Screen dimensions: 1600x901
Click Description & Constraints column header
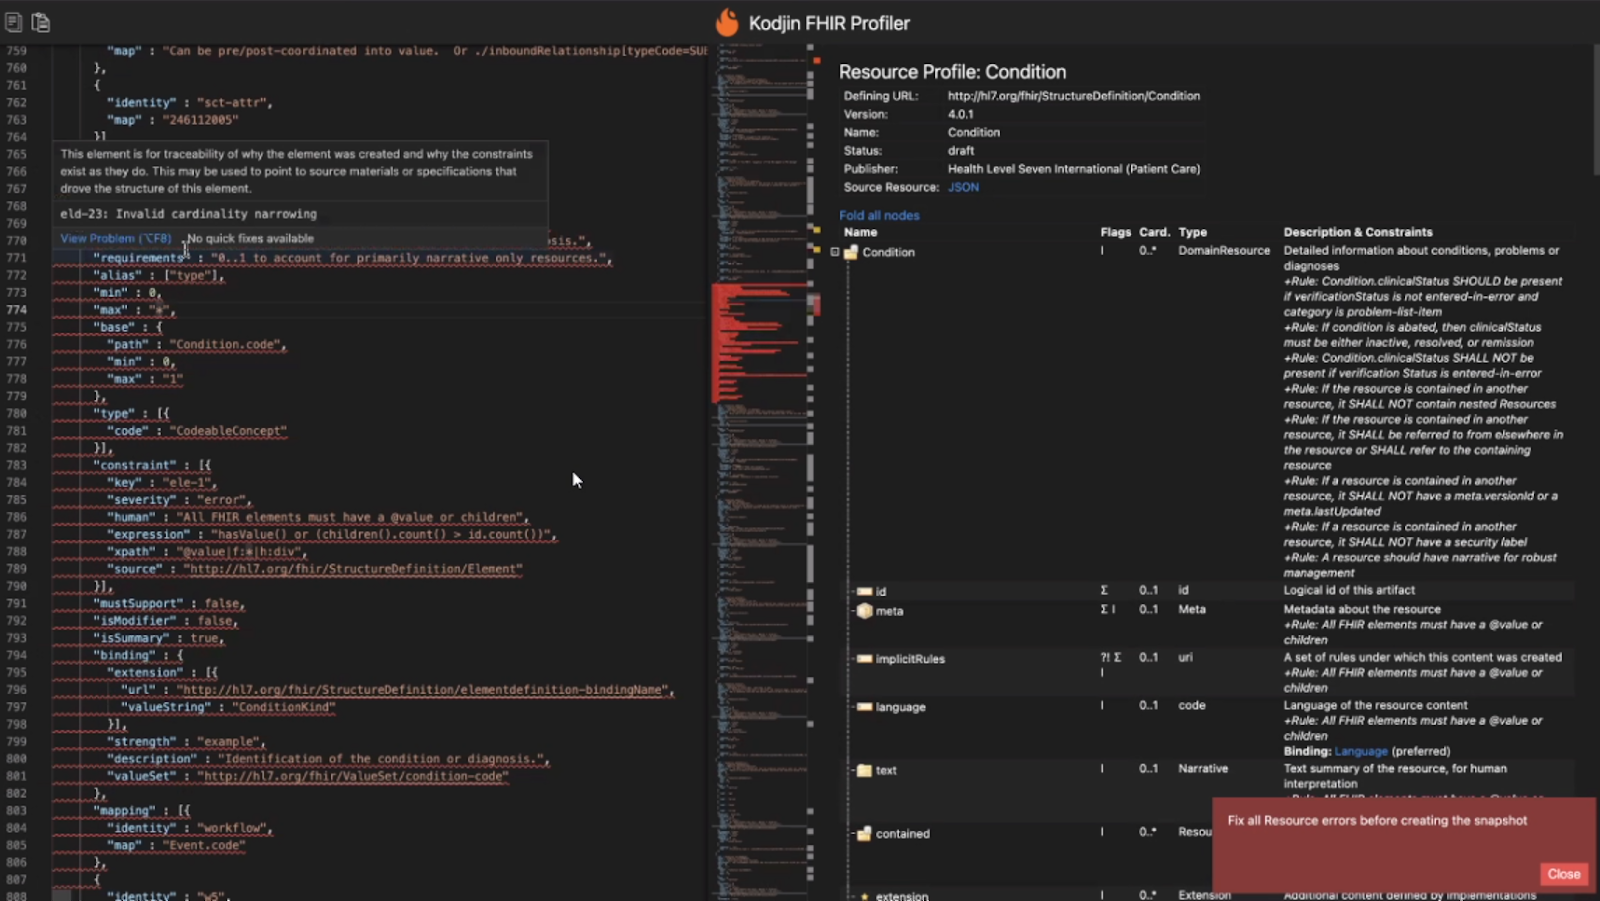(1358, 232)
